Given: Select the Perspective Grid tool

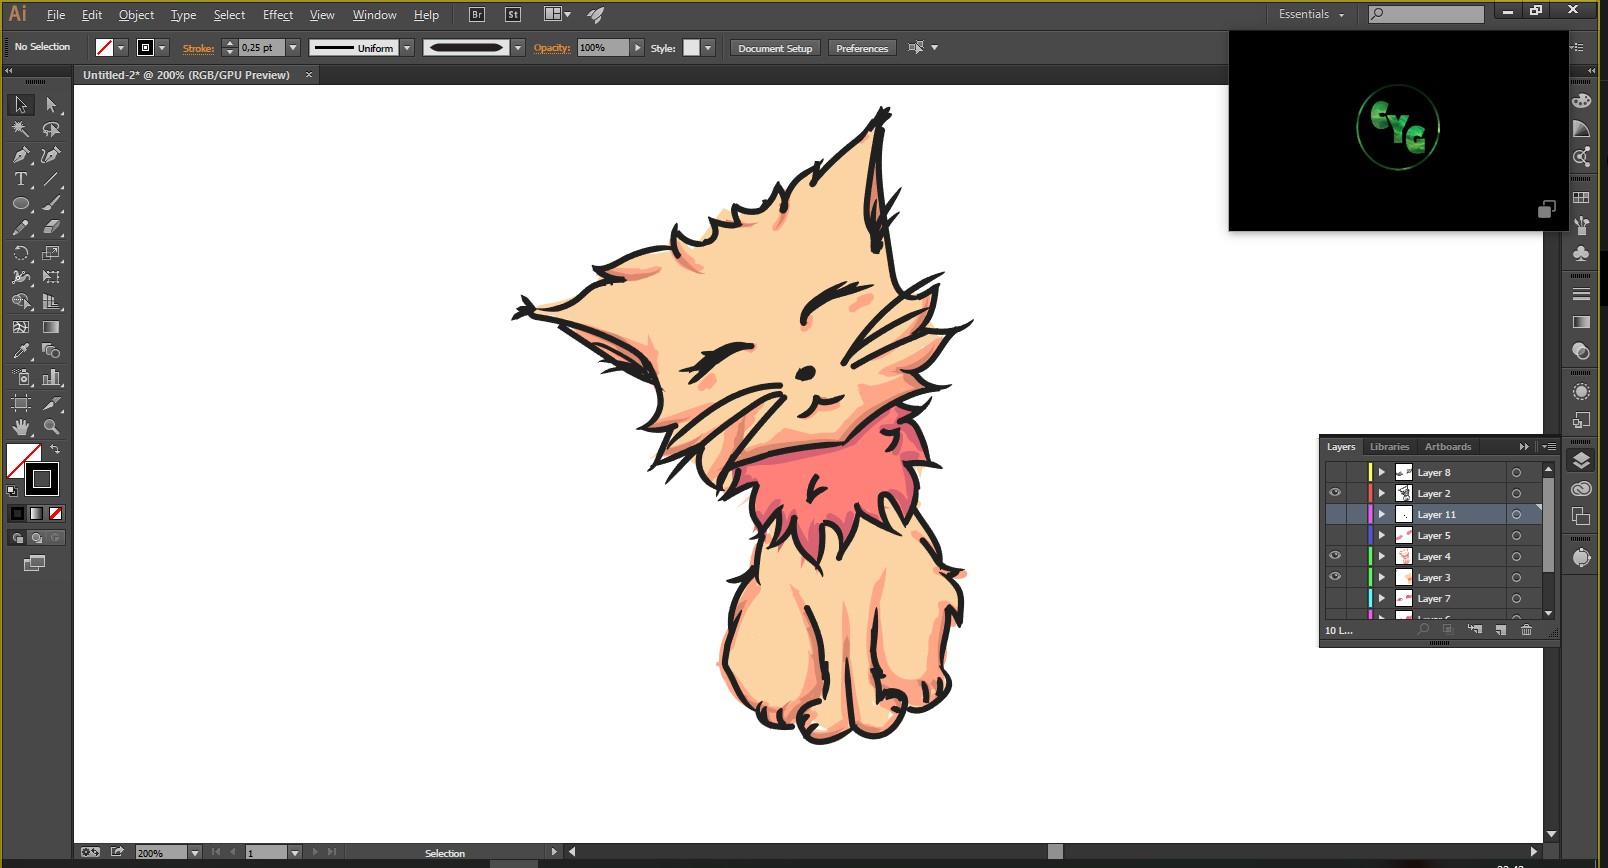Looking at the screenshot, I should coord(52,302).
